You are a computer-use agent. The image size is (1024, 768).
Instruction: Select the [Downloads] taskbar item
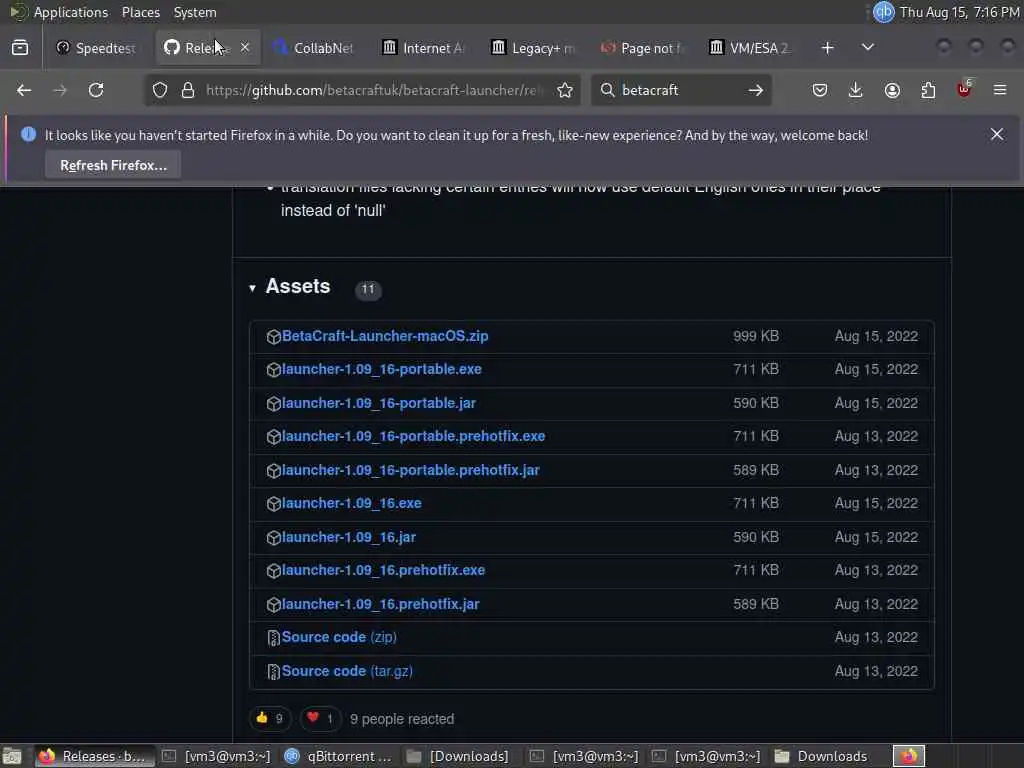point(458,756)
